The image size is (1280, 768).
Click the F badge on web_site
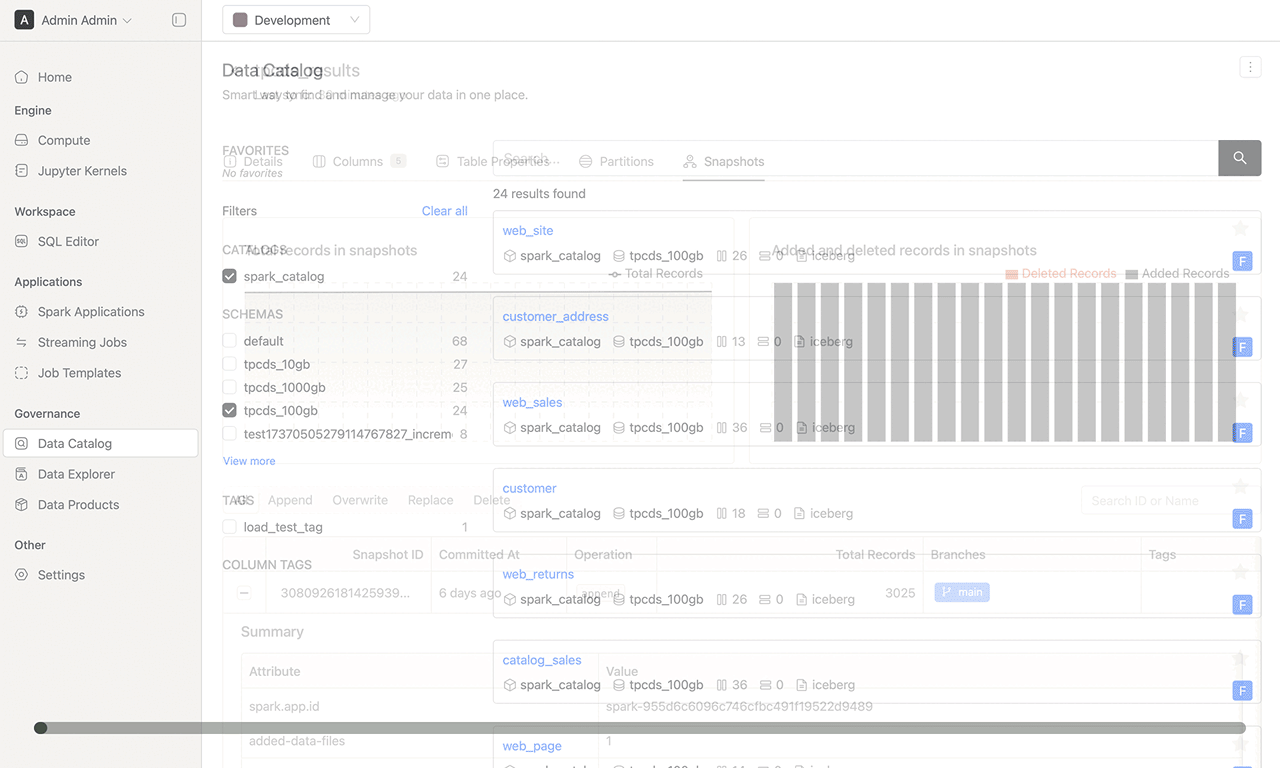(1242, 261)
